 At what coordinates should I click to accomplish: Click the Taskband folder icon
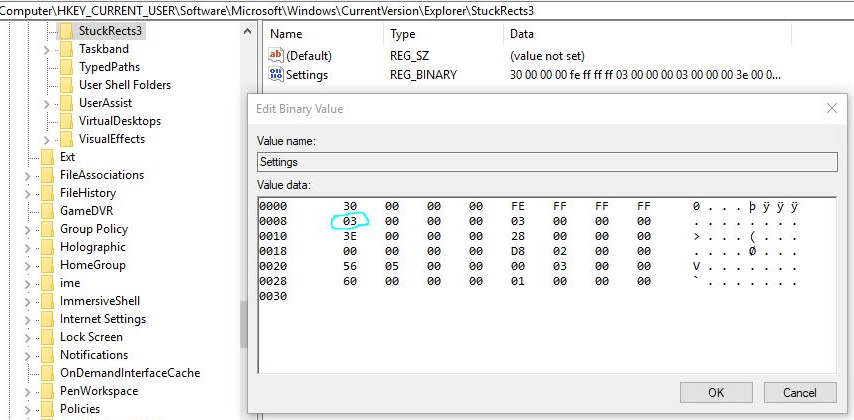[66, 49]
